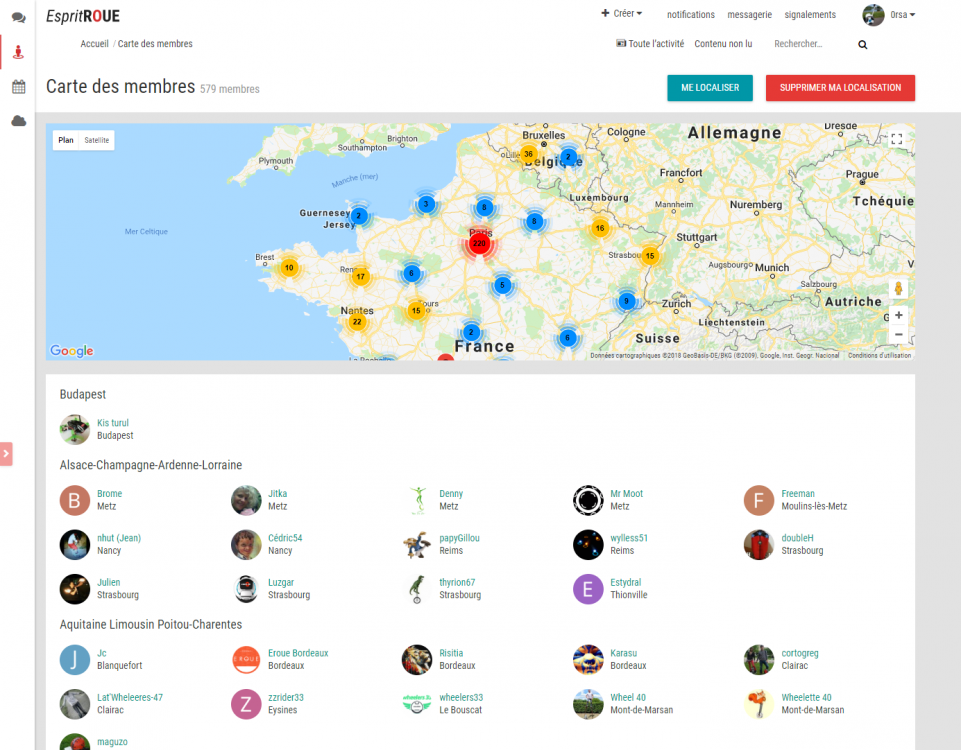
Task: Click the cluster marker 17 near Rennes
Action: (361, 276)
